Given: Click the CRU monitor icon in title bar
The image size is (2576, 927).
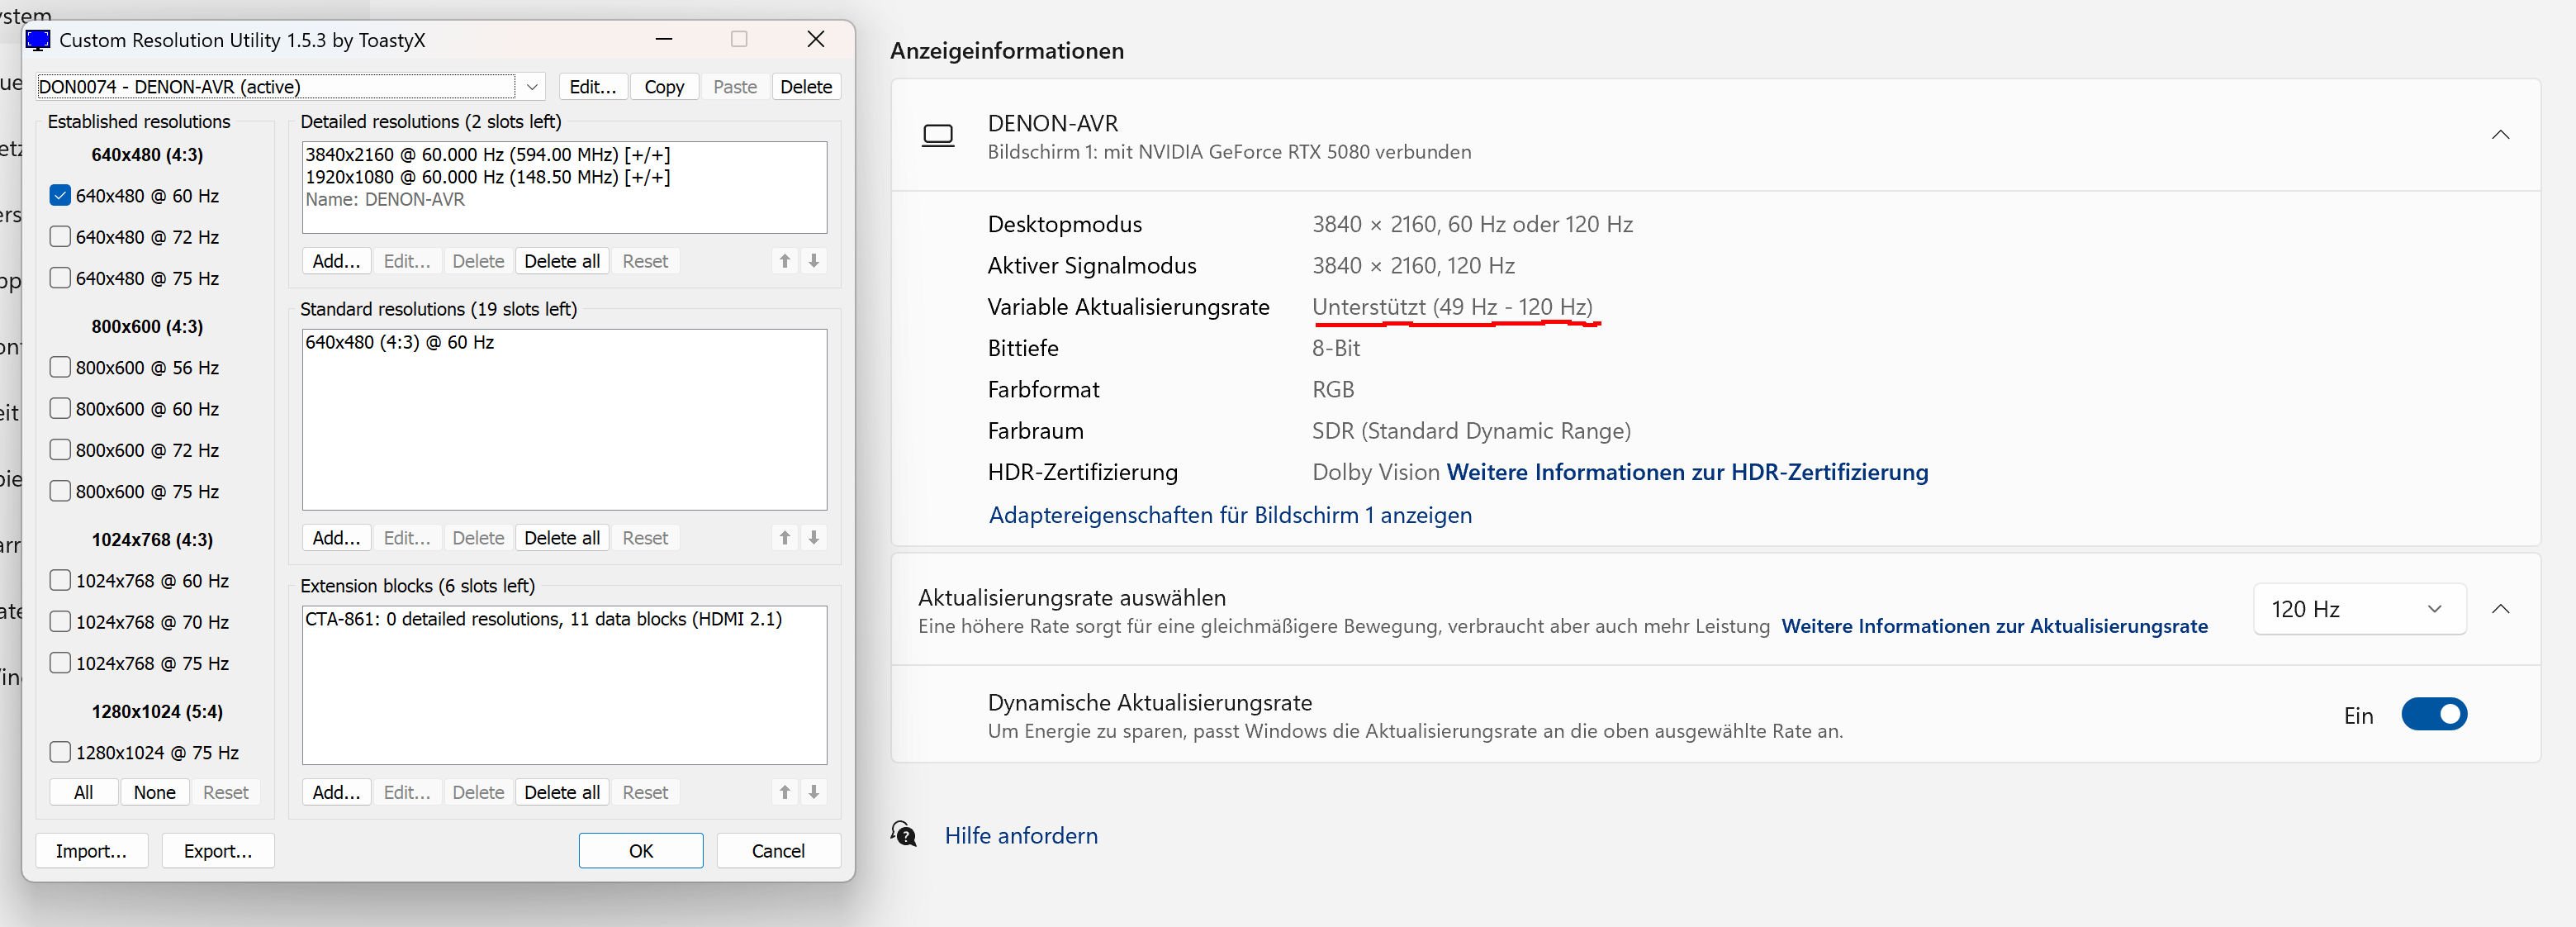Looking at the screenshot, I should (x=38, y=40).
